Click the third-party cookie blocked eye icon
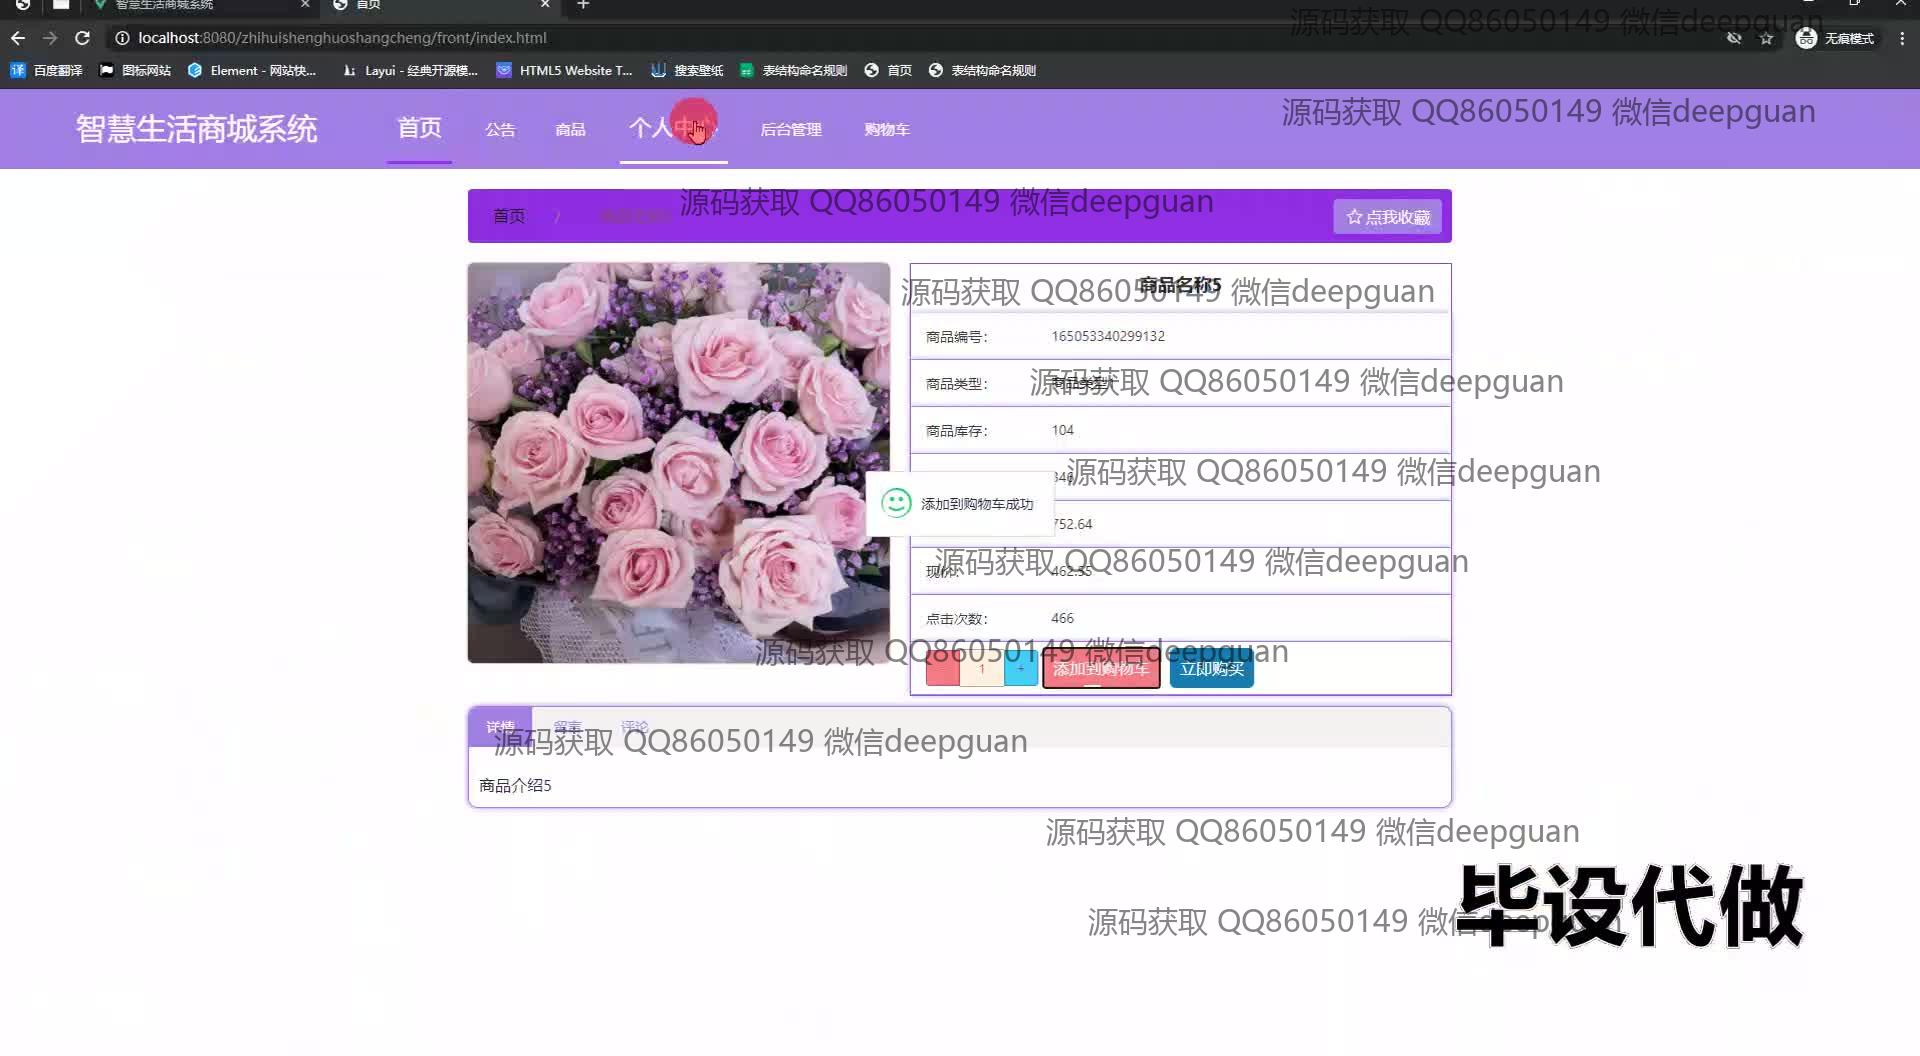Viewport: 1920px width, 1056px height. tap(1734, 38)
